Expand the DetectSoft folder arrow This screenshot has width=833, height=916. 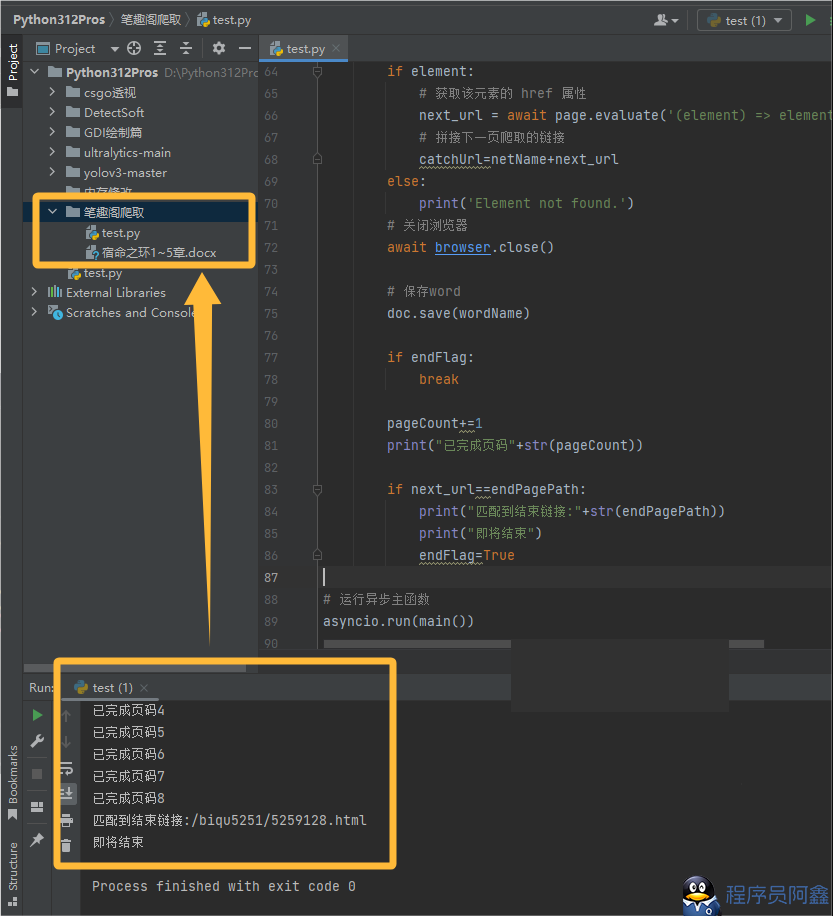[52, 112]
